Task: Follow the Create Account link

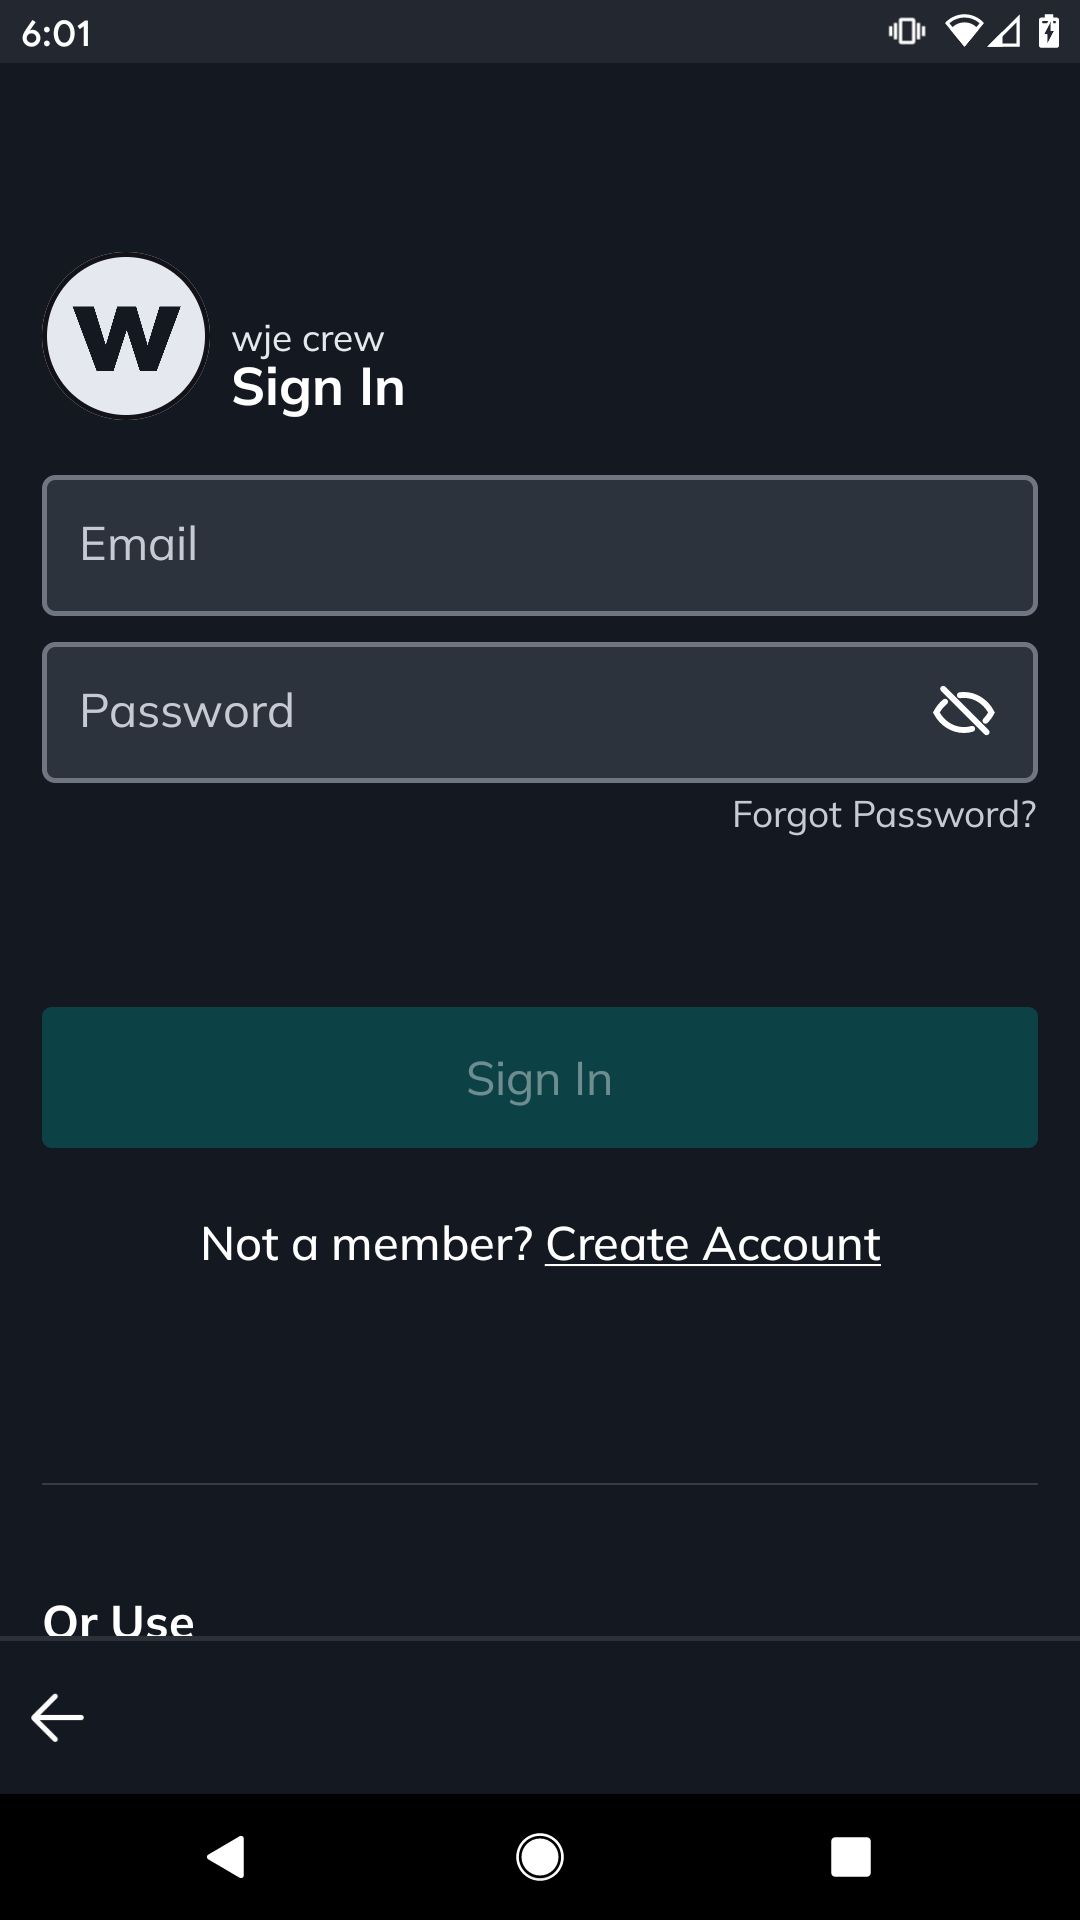Action: [x=712, y=1245]
